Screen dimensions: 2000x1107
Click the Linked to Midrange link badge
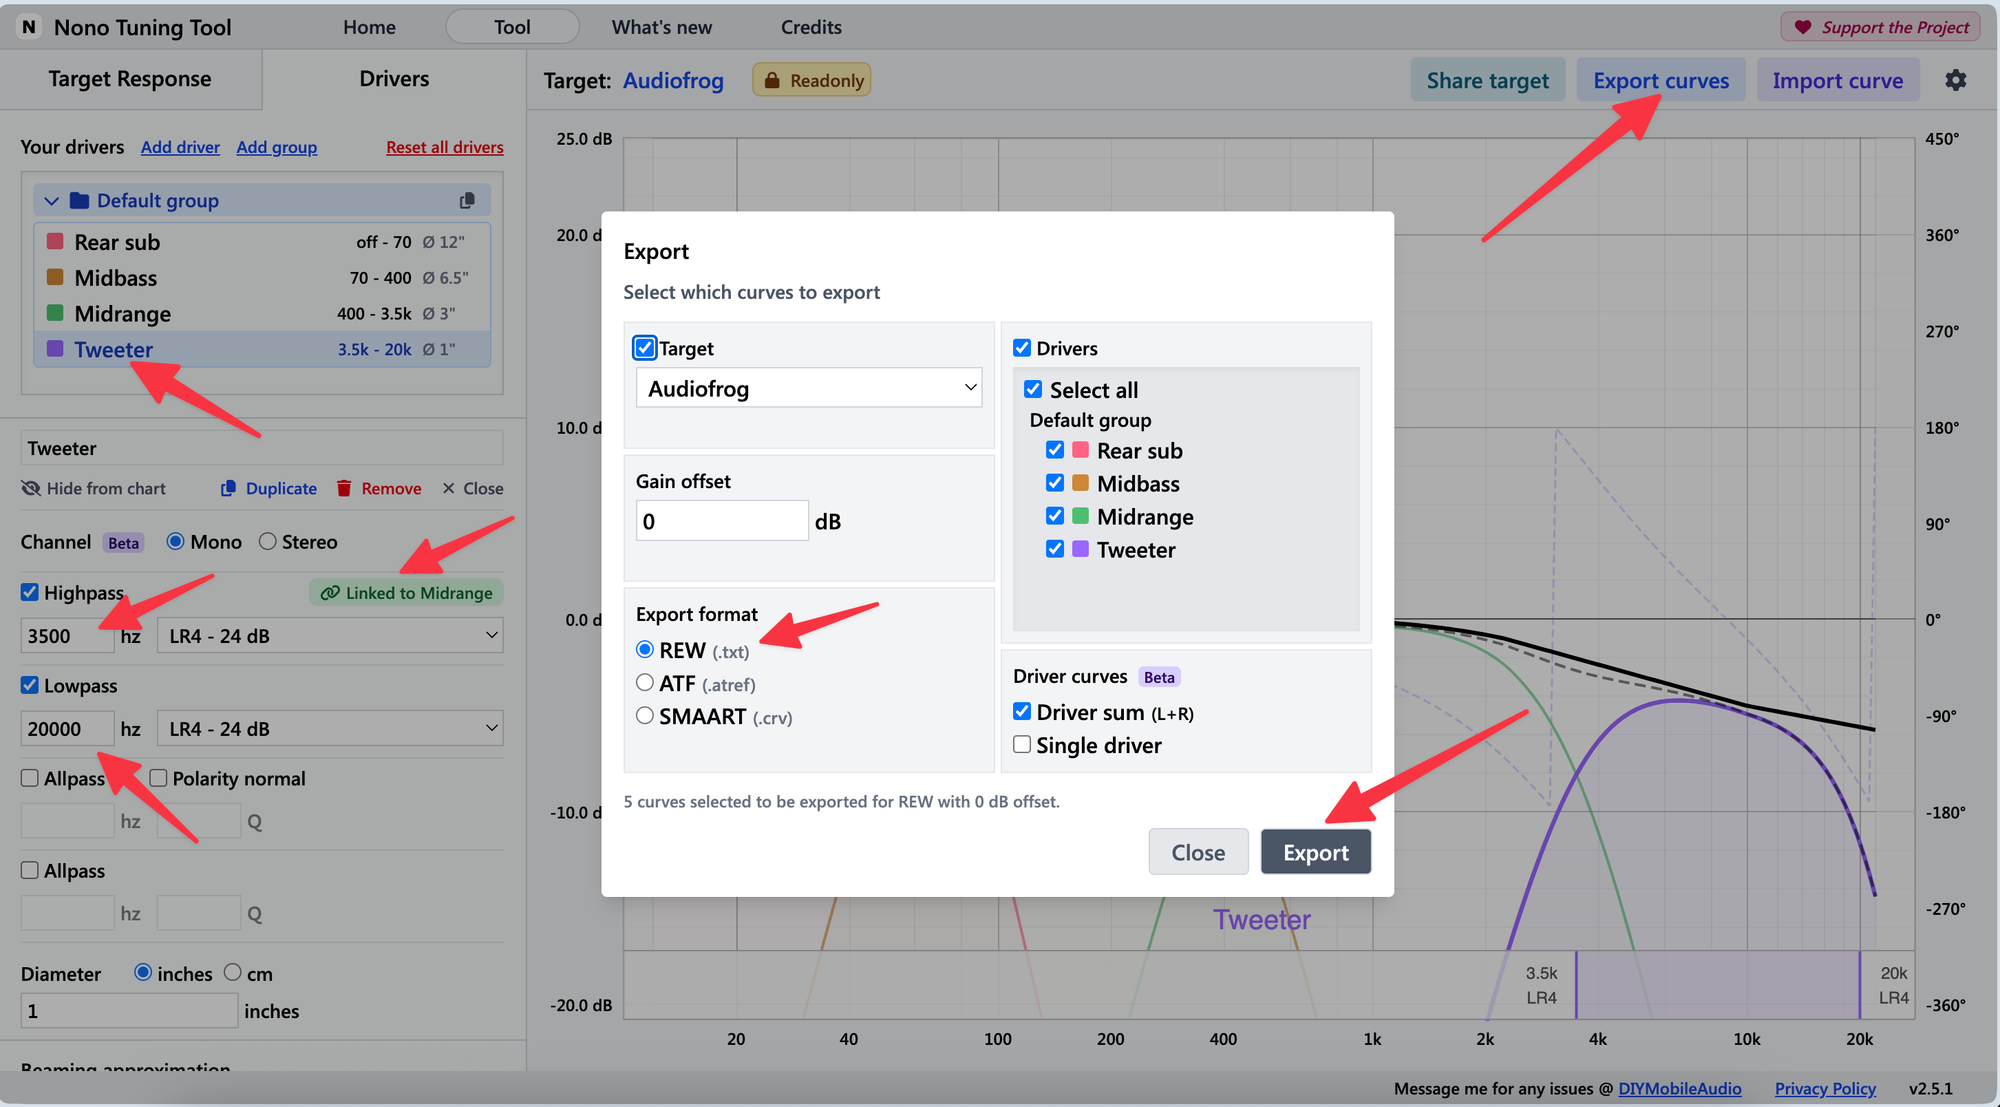point(406,593)
